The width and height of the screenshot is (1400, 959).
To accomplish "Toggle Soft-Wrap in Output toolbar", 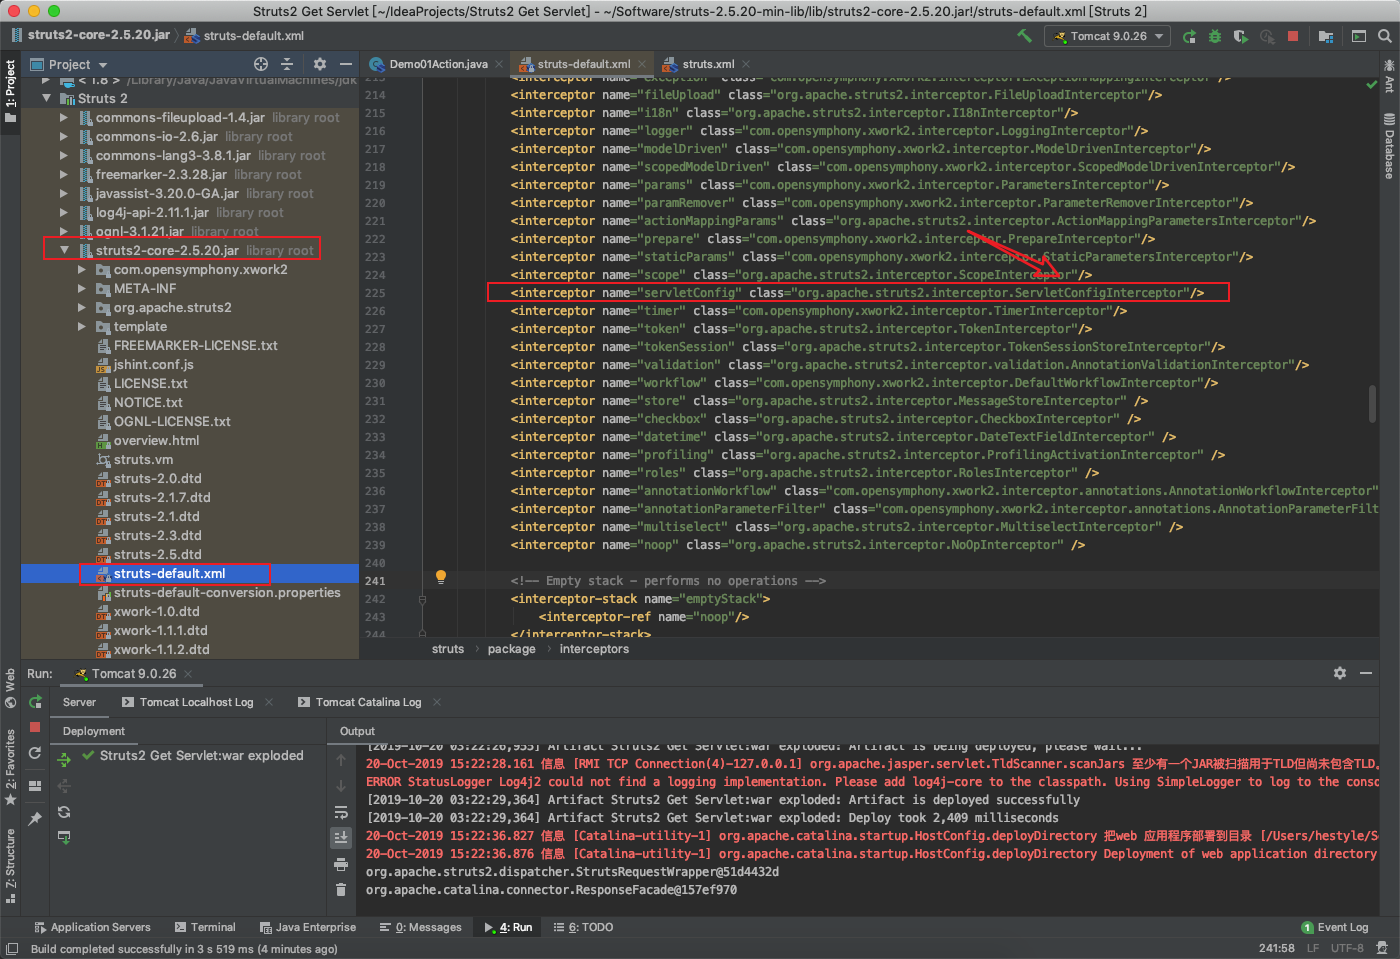I will pyautogui.click(x=341, y=812).
